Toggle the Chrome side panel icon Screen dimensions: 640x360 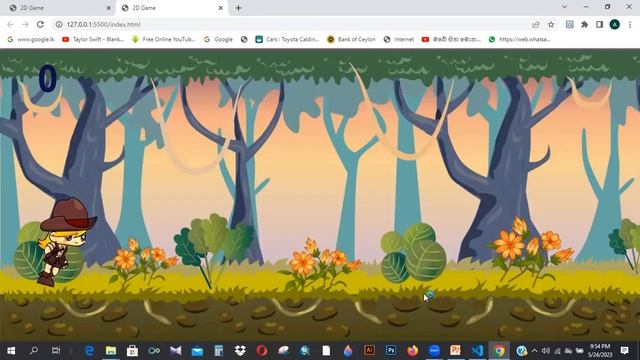click(600, 24)
